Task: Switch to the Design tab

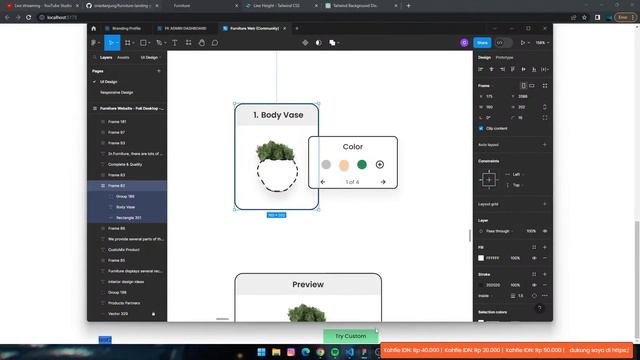Action: tap(484, 58)
